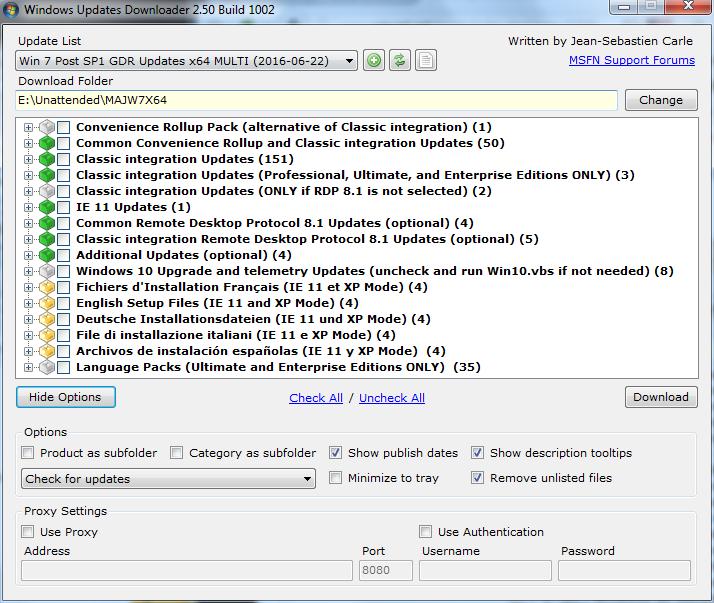Screen dimensions: 714x603
Task: Click the Port field showing 8080
Action: click(386, 570)
